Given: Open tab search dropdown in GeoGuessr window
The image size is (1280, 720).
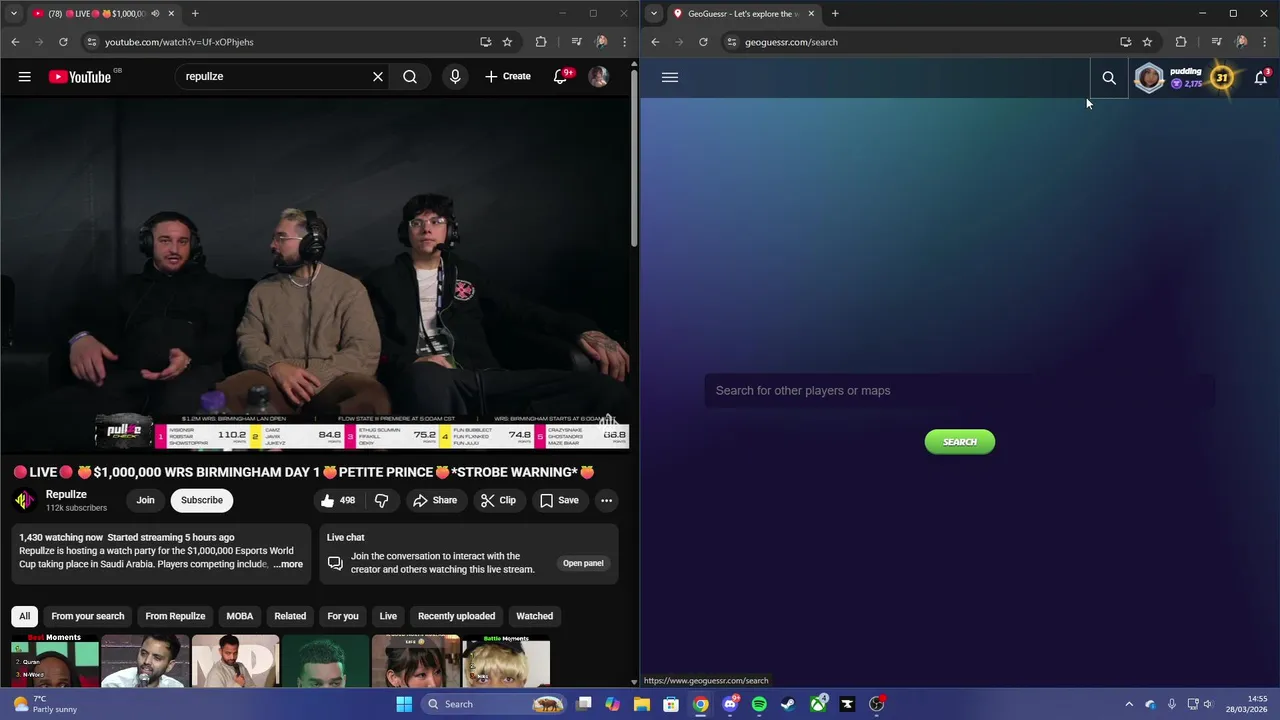Looking at the screenshot, I should 654,14.
